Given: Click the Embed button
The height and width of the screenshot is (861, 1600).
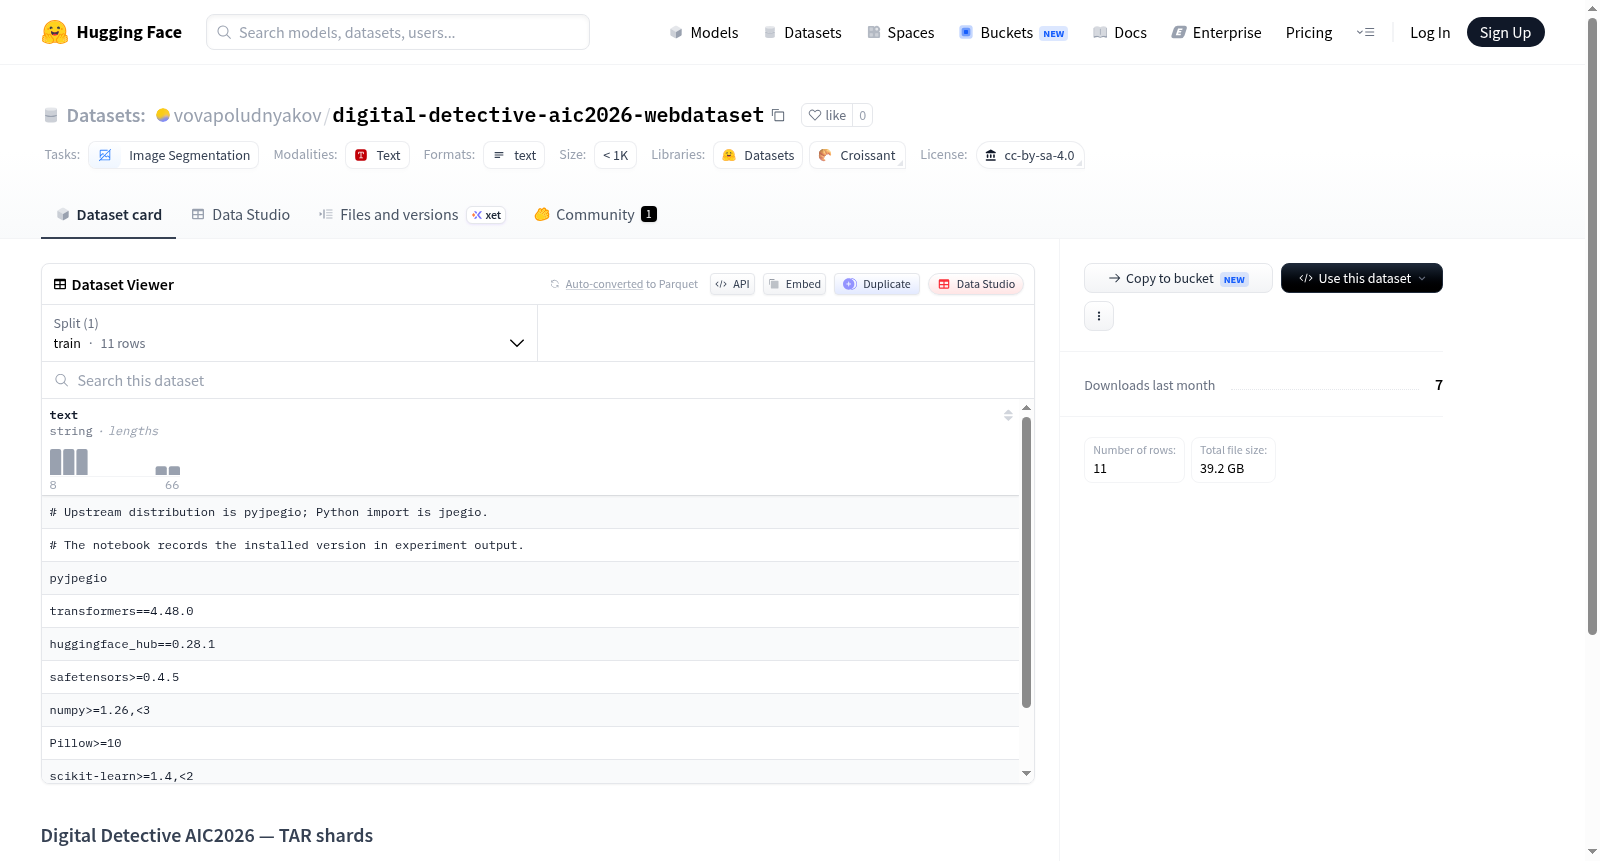Looking at the screenshot, I should (x=794, y=284).
